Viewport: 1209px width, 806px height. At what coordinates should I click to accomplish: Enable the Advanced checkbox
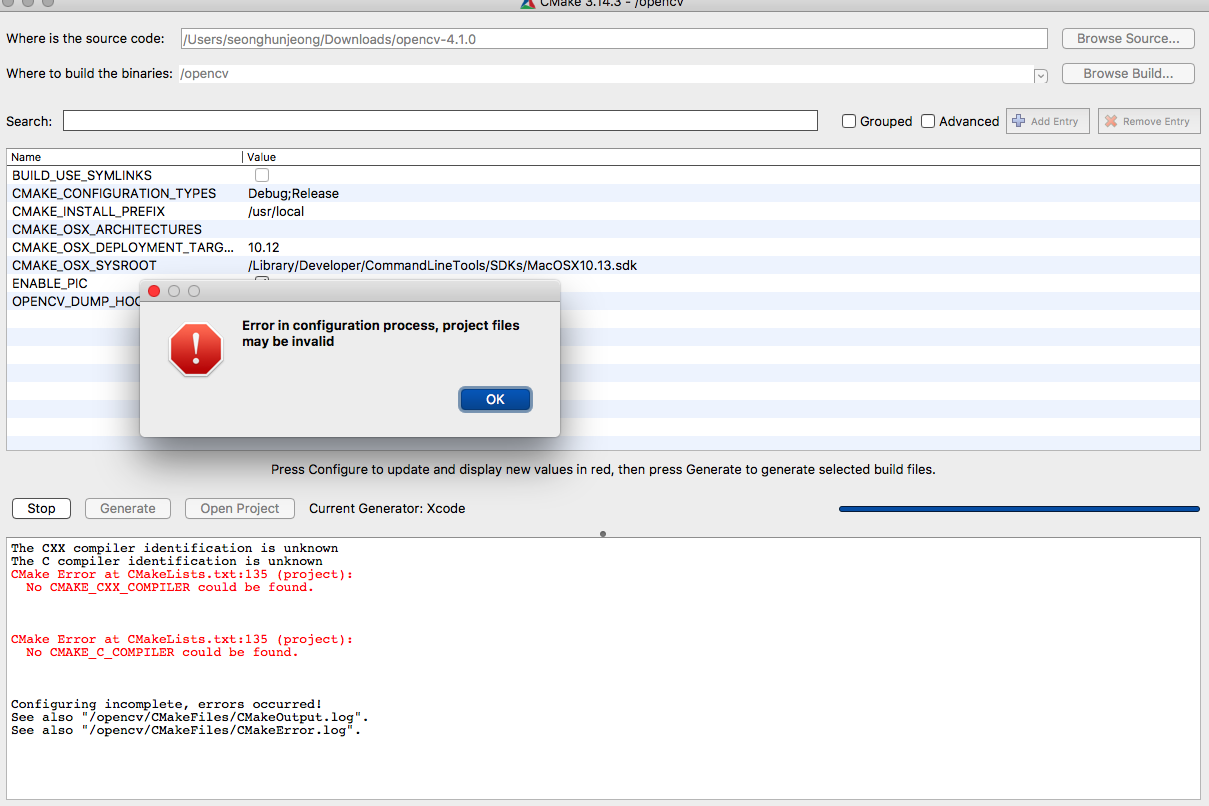[928, 121]
